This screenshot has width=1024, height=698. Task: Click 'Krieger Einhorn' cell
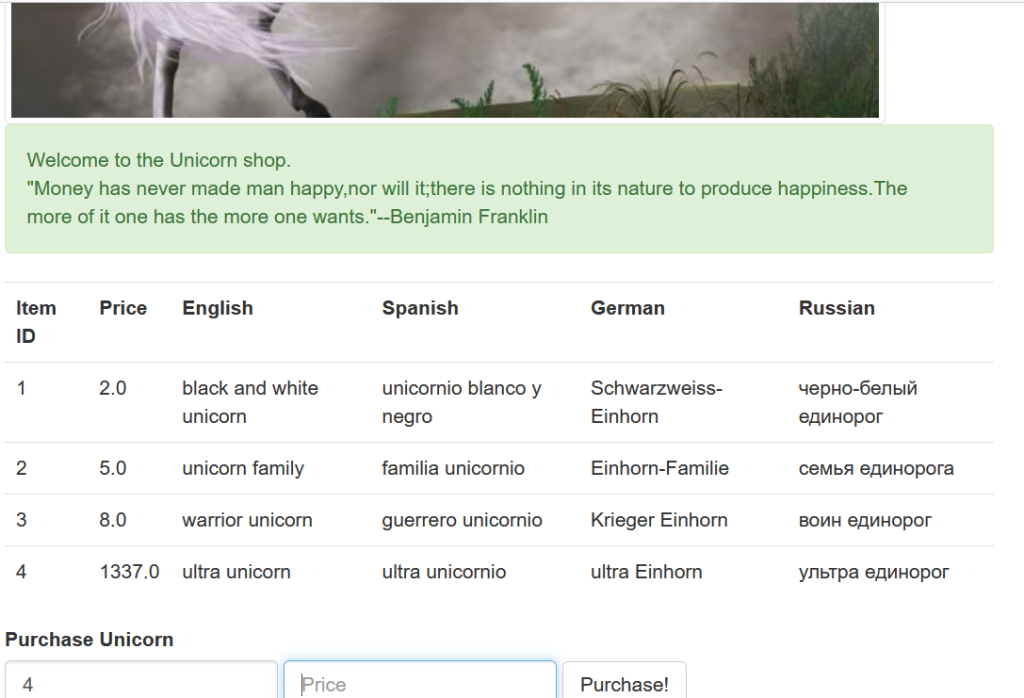coord(659,520)
